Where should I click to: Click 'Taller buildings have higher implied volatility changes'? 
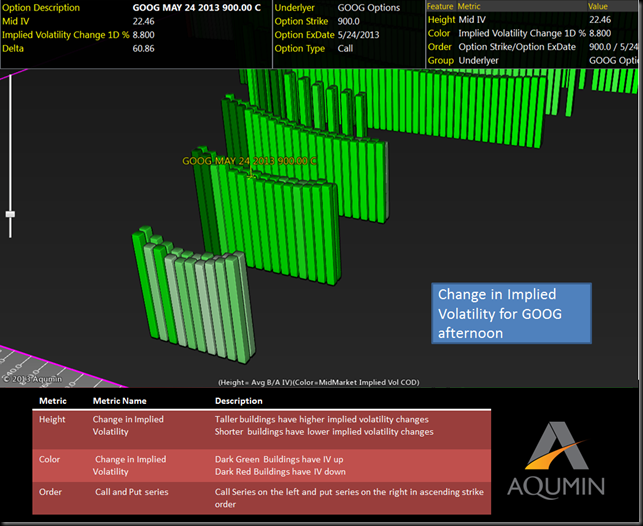(x=322, y=419)
